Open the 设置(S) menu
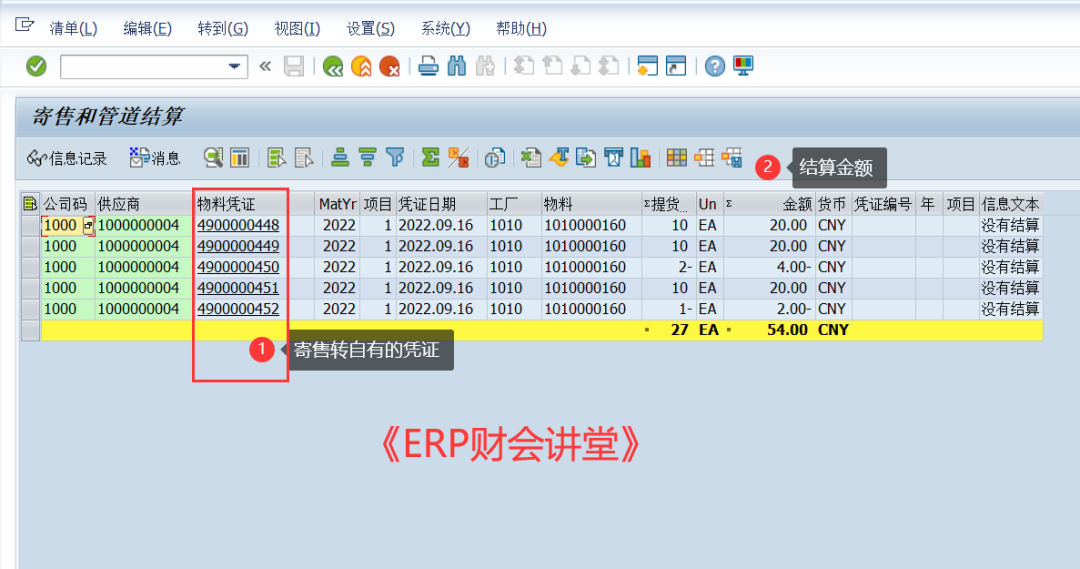 370,29
